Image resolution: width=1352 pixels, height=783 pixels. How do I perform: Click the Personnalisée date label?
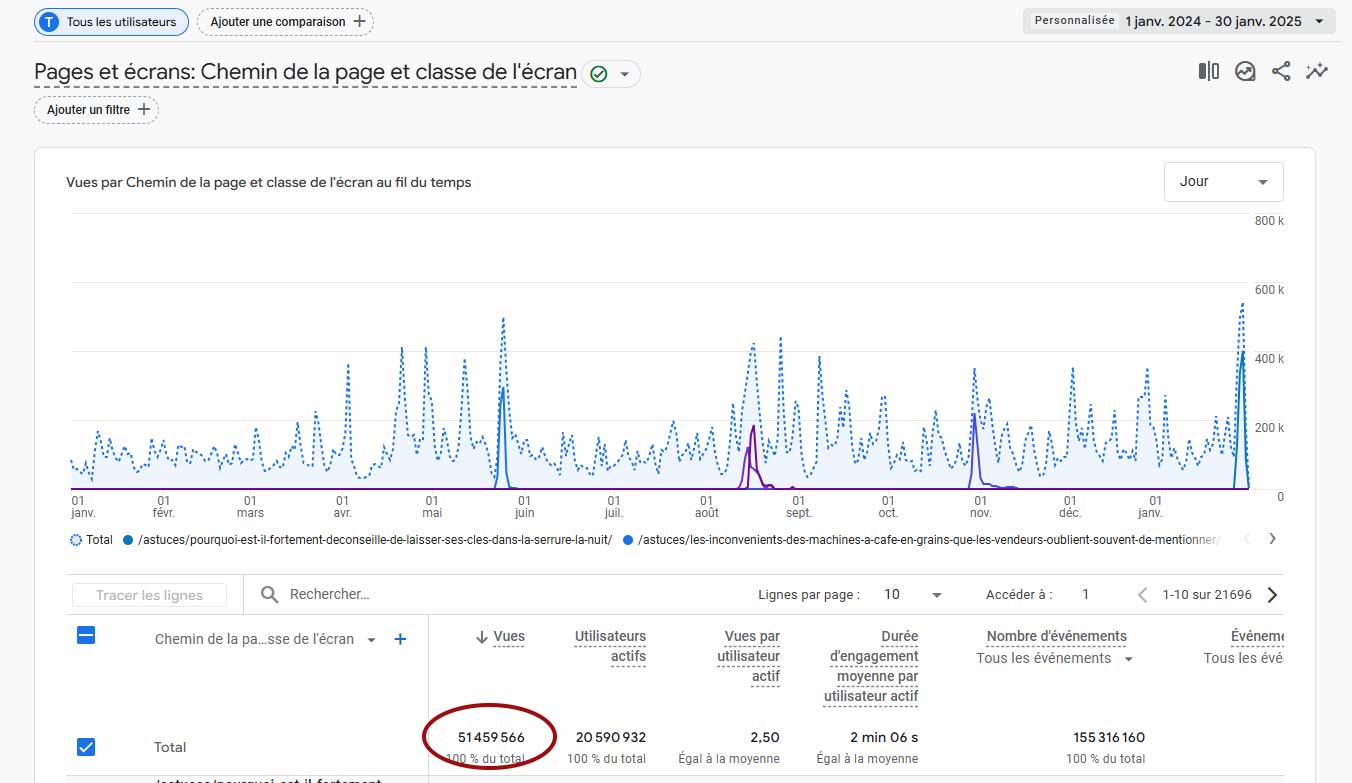(x=1074, y=21)
